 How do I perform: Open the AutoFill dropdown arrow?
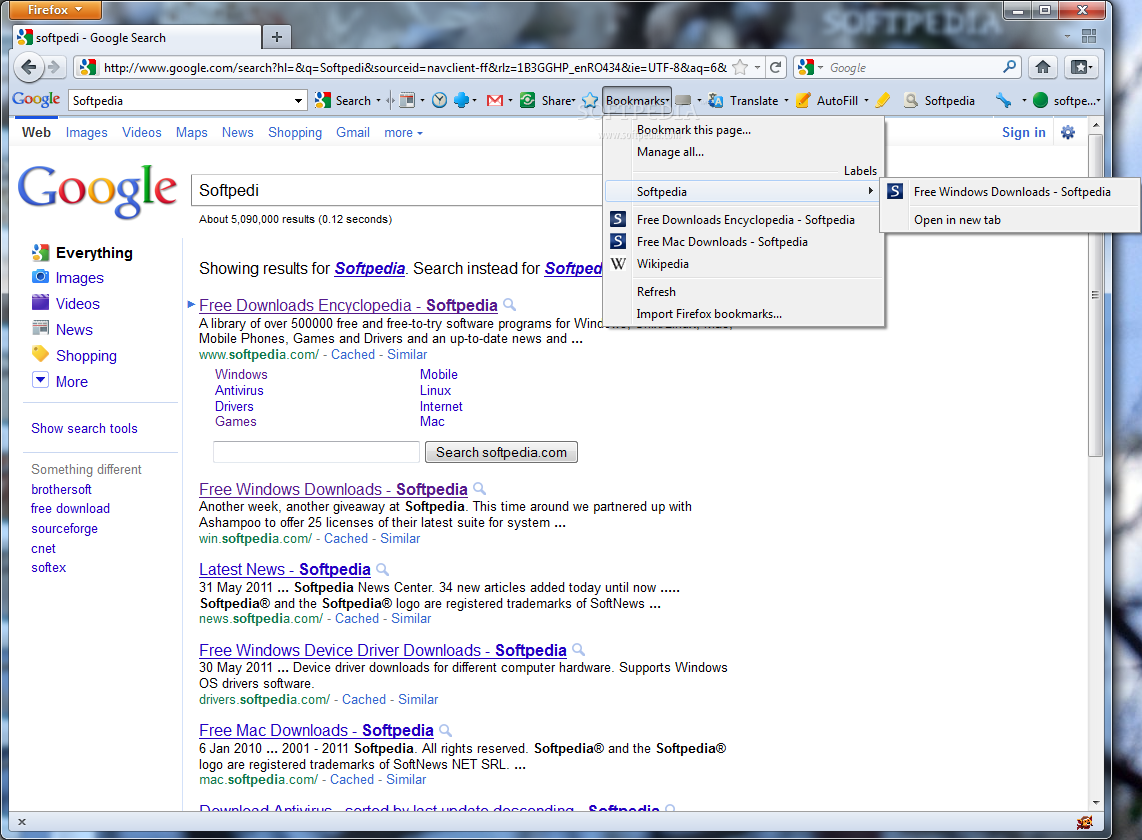[866, 101]
